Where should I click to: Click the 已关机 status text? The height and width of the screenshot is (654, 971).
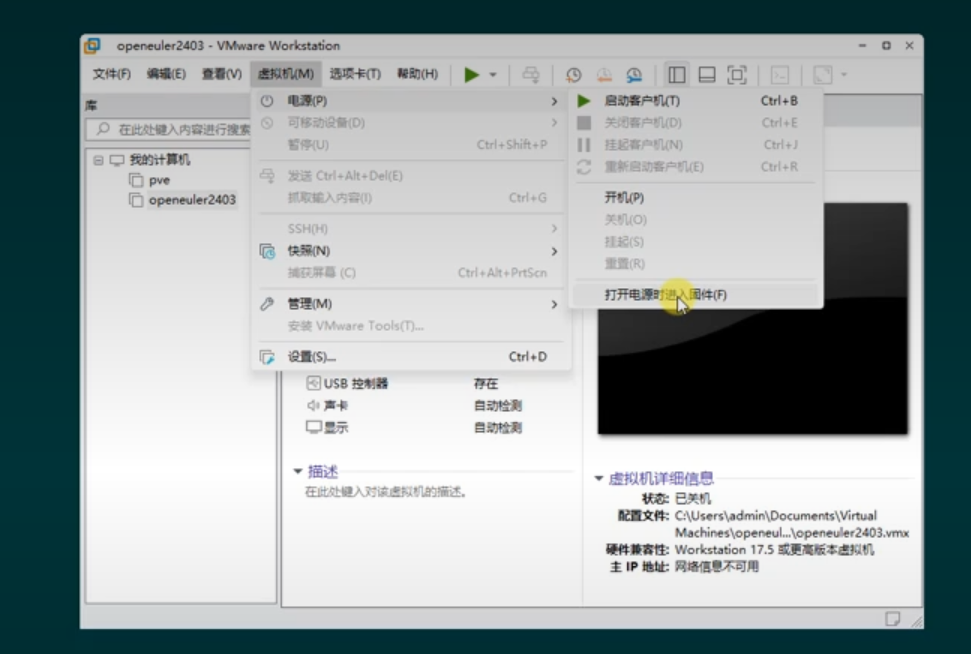click(x=693, y=499)
